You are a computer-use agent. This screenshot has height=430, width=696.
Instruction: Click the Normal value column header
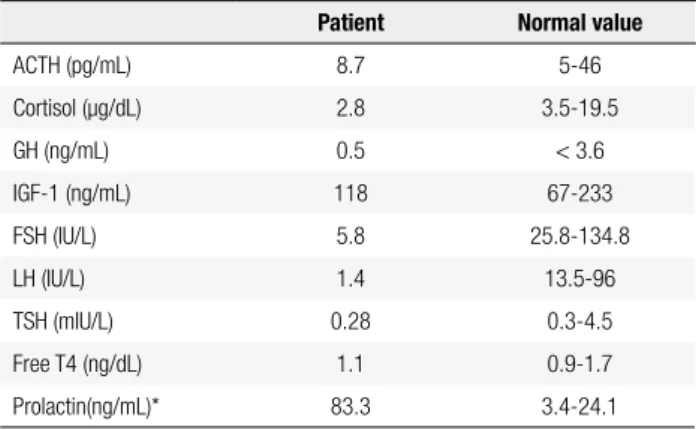point(580,23)
